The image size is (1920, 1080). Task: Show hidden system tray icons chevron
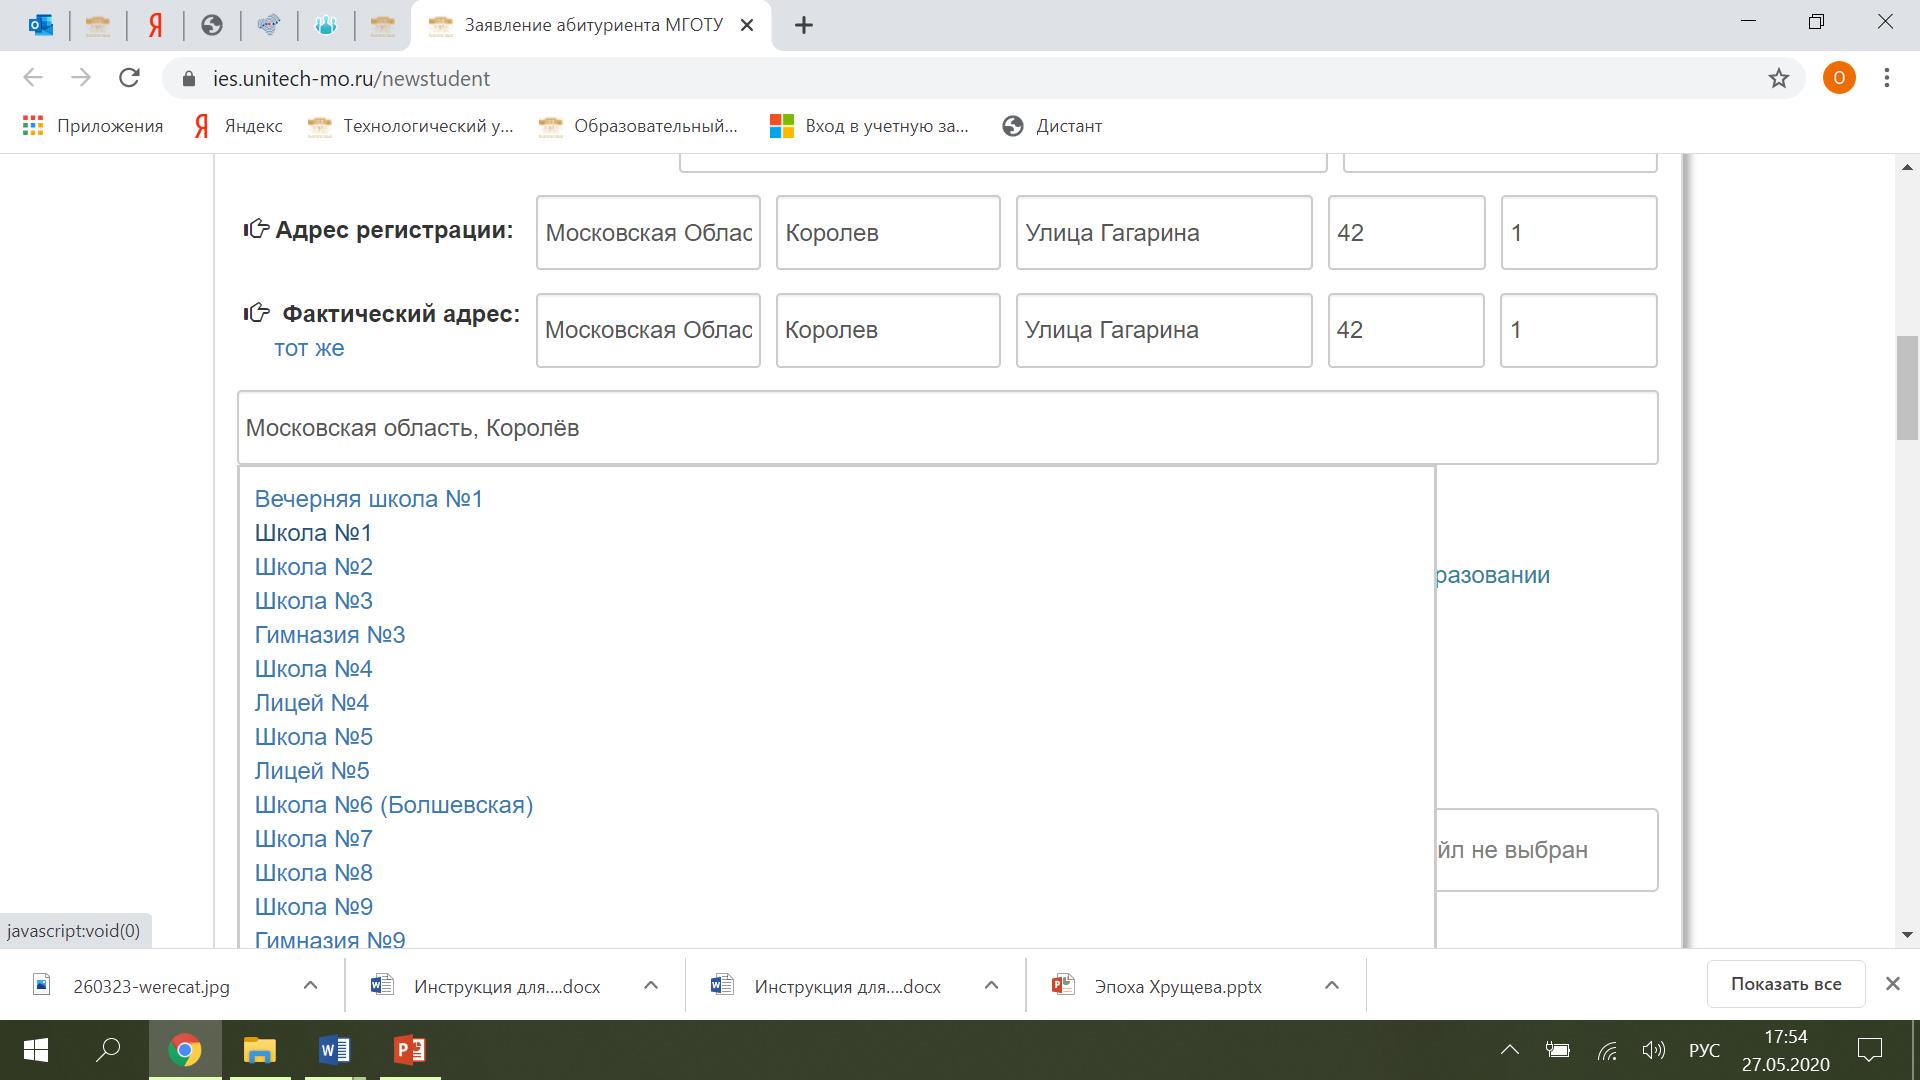click(1509, 1050)
